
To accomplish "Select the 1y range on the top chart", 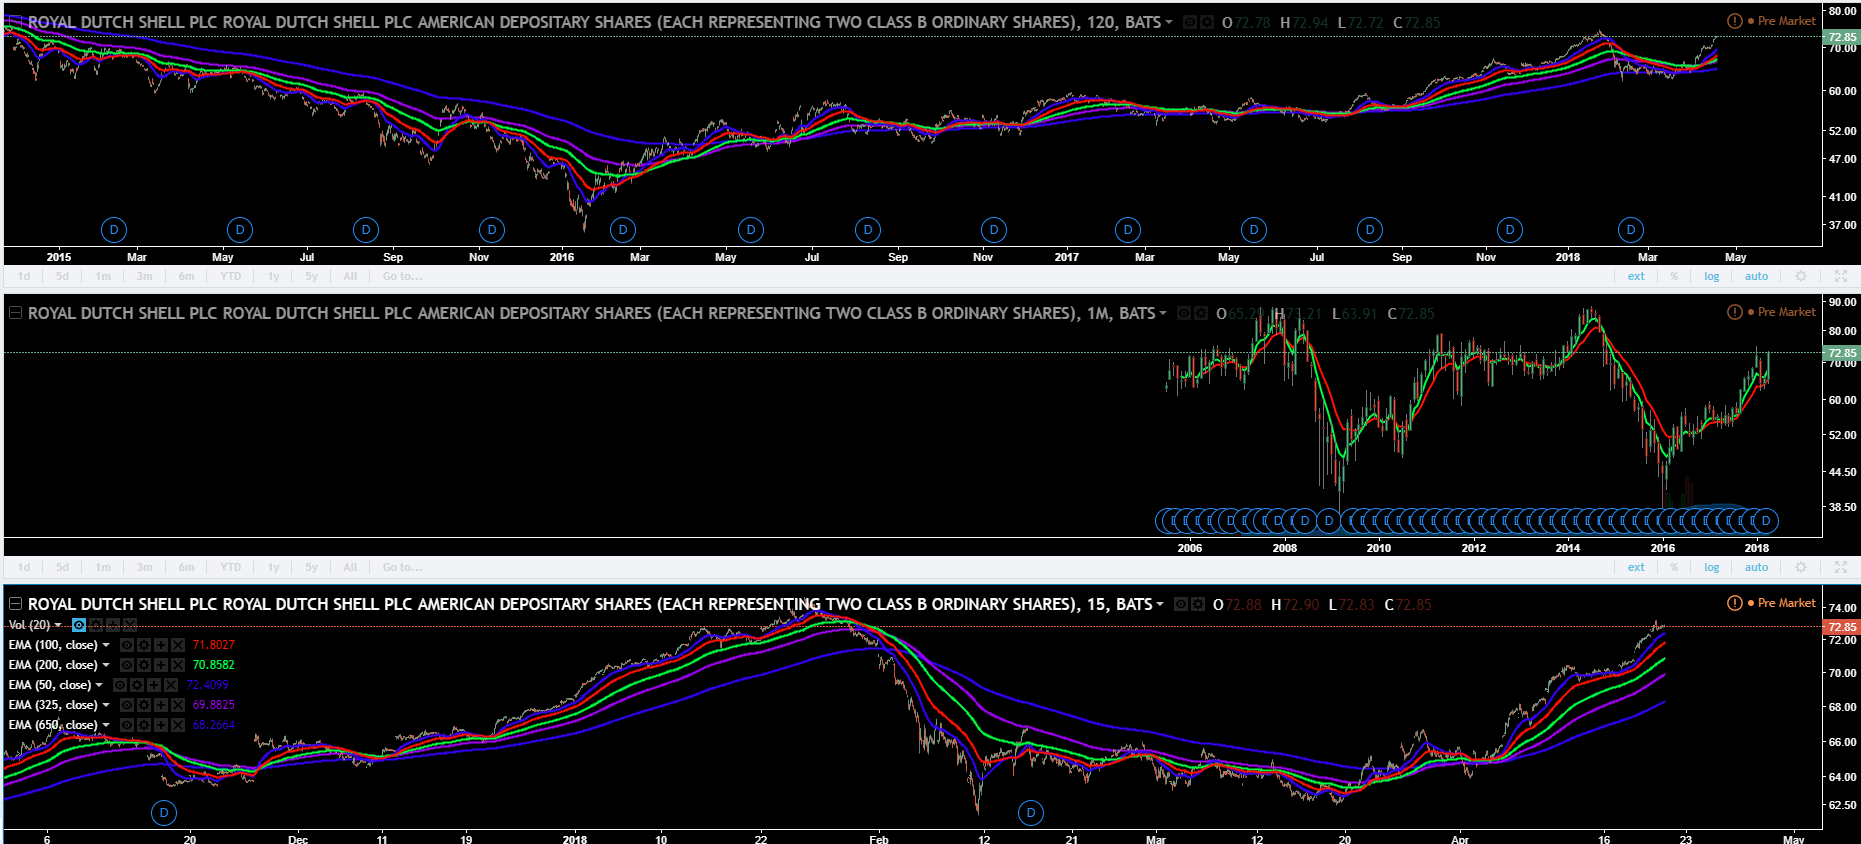I will pyautogui.click(x=273, y=276).
